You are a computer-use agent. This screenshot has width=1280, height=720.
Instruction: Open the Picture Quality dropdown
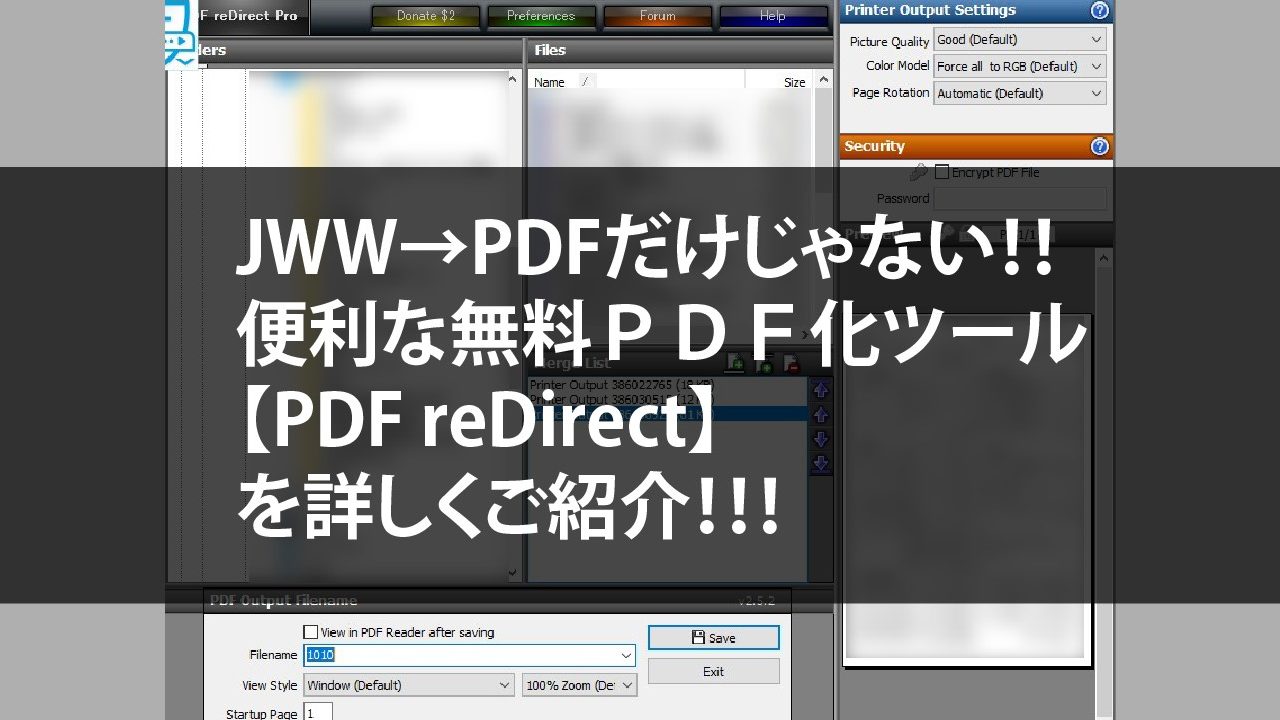[1020, 39]
